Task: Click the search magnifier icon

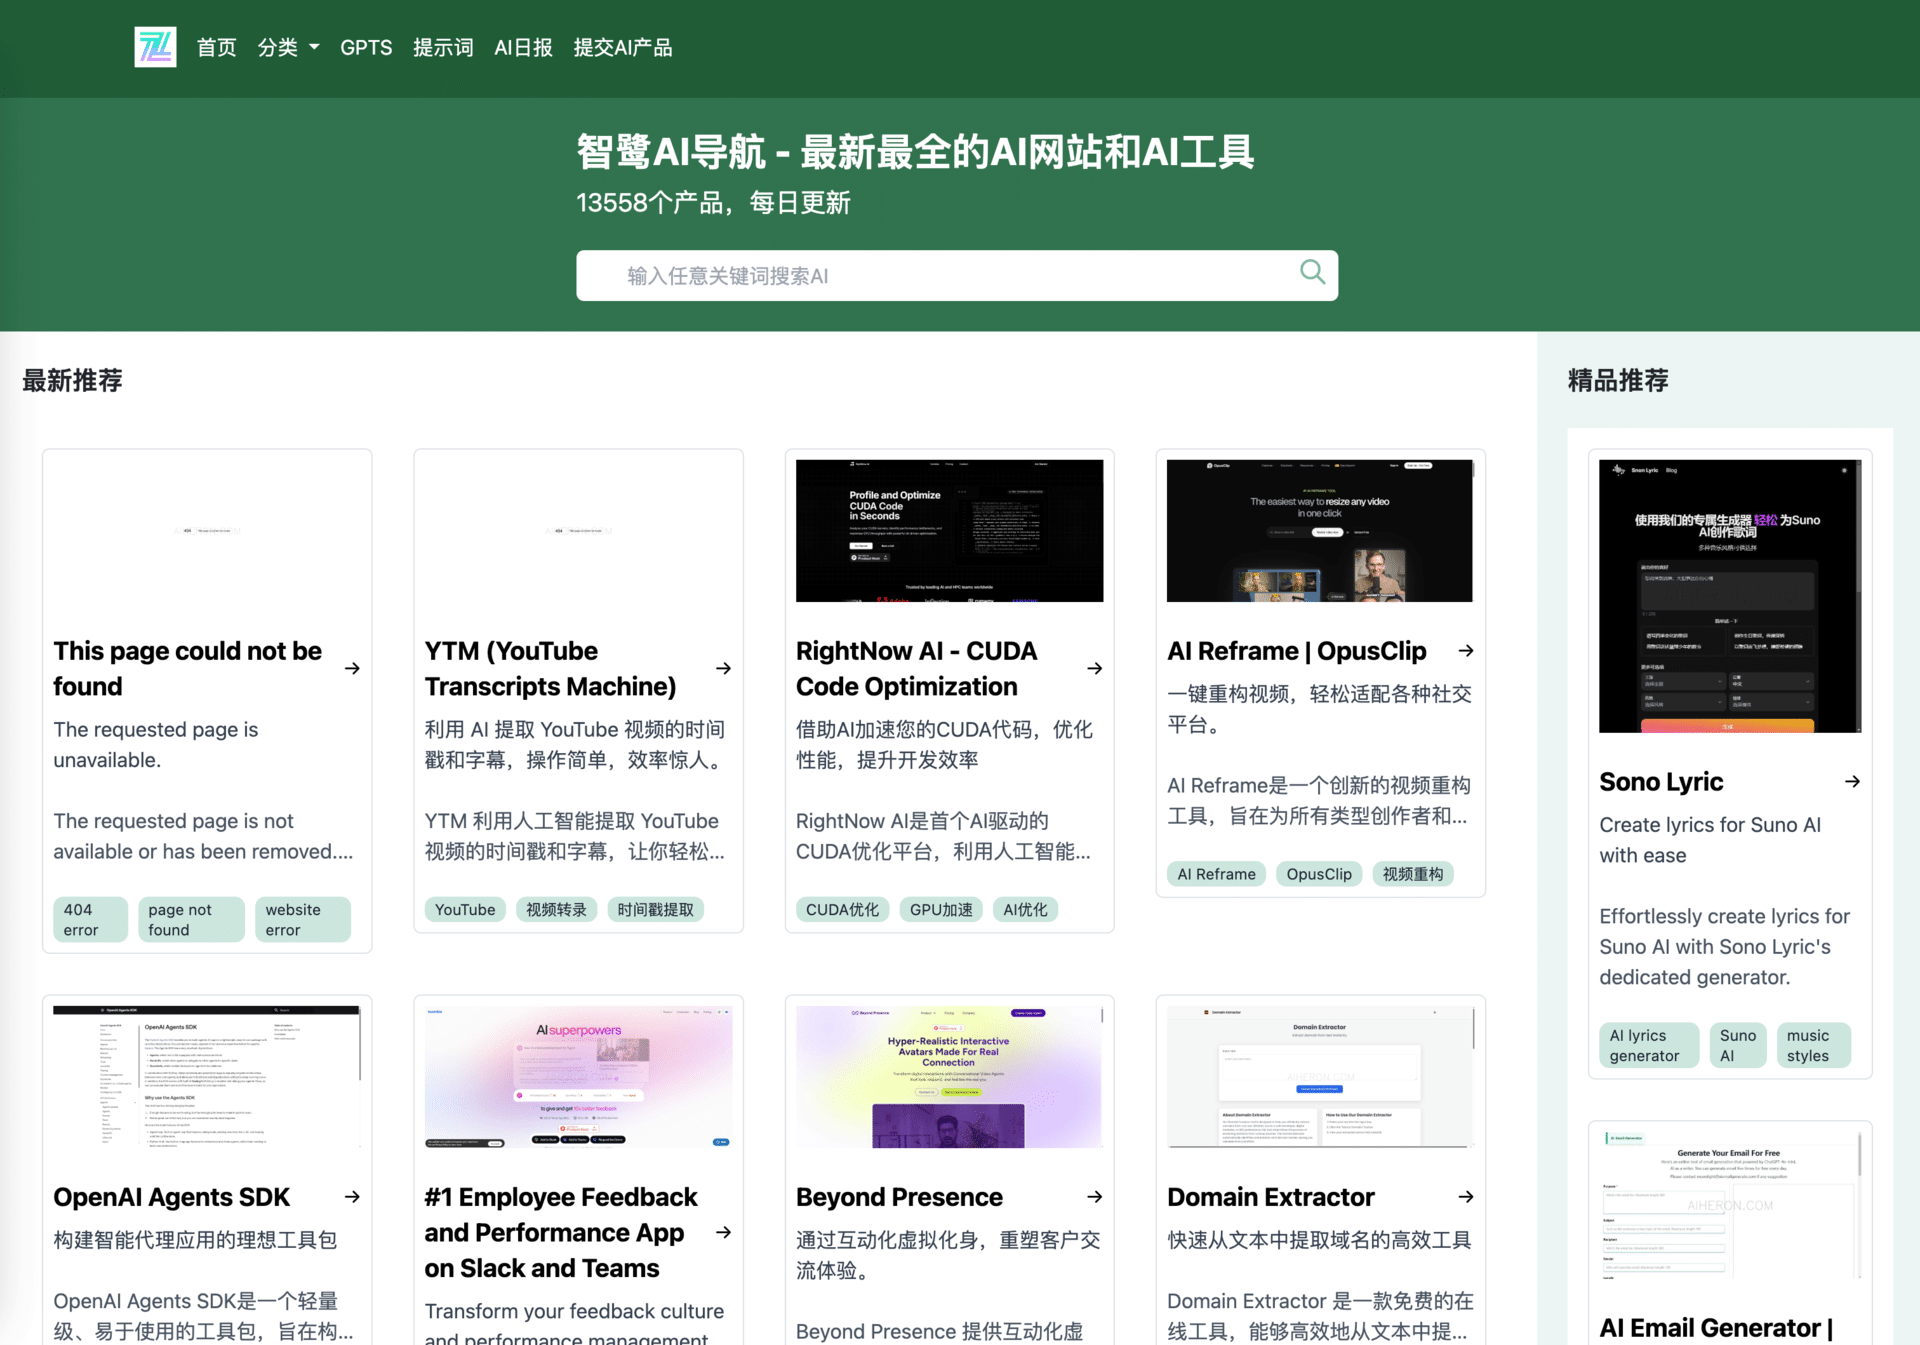Action: click(1311, 272)
